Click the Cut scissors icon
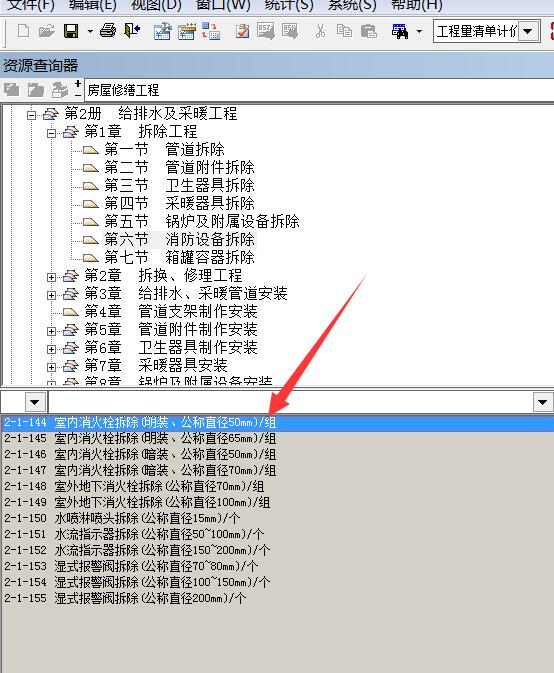The height and width of the screenshot is (673, 554). (x=320, y=31)
